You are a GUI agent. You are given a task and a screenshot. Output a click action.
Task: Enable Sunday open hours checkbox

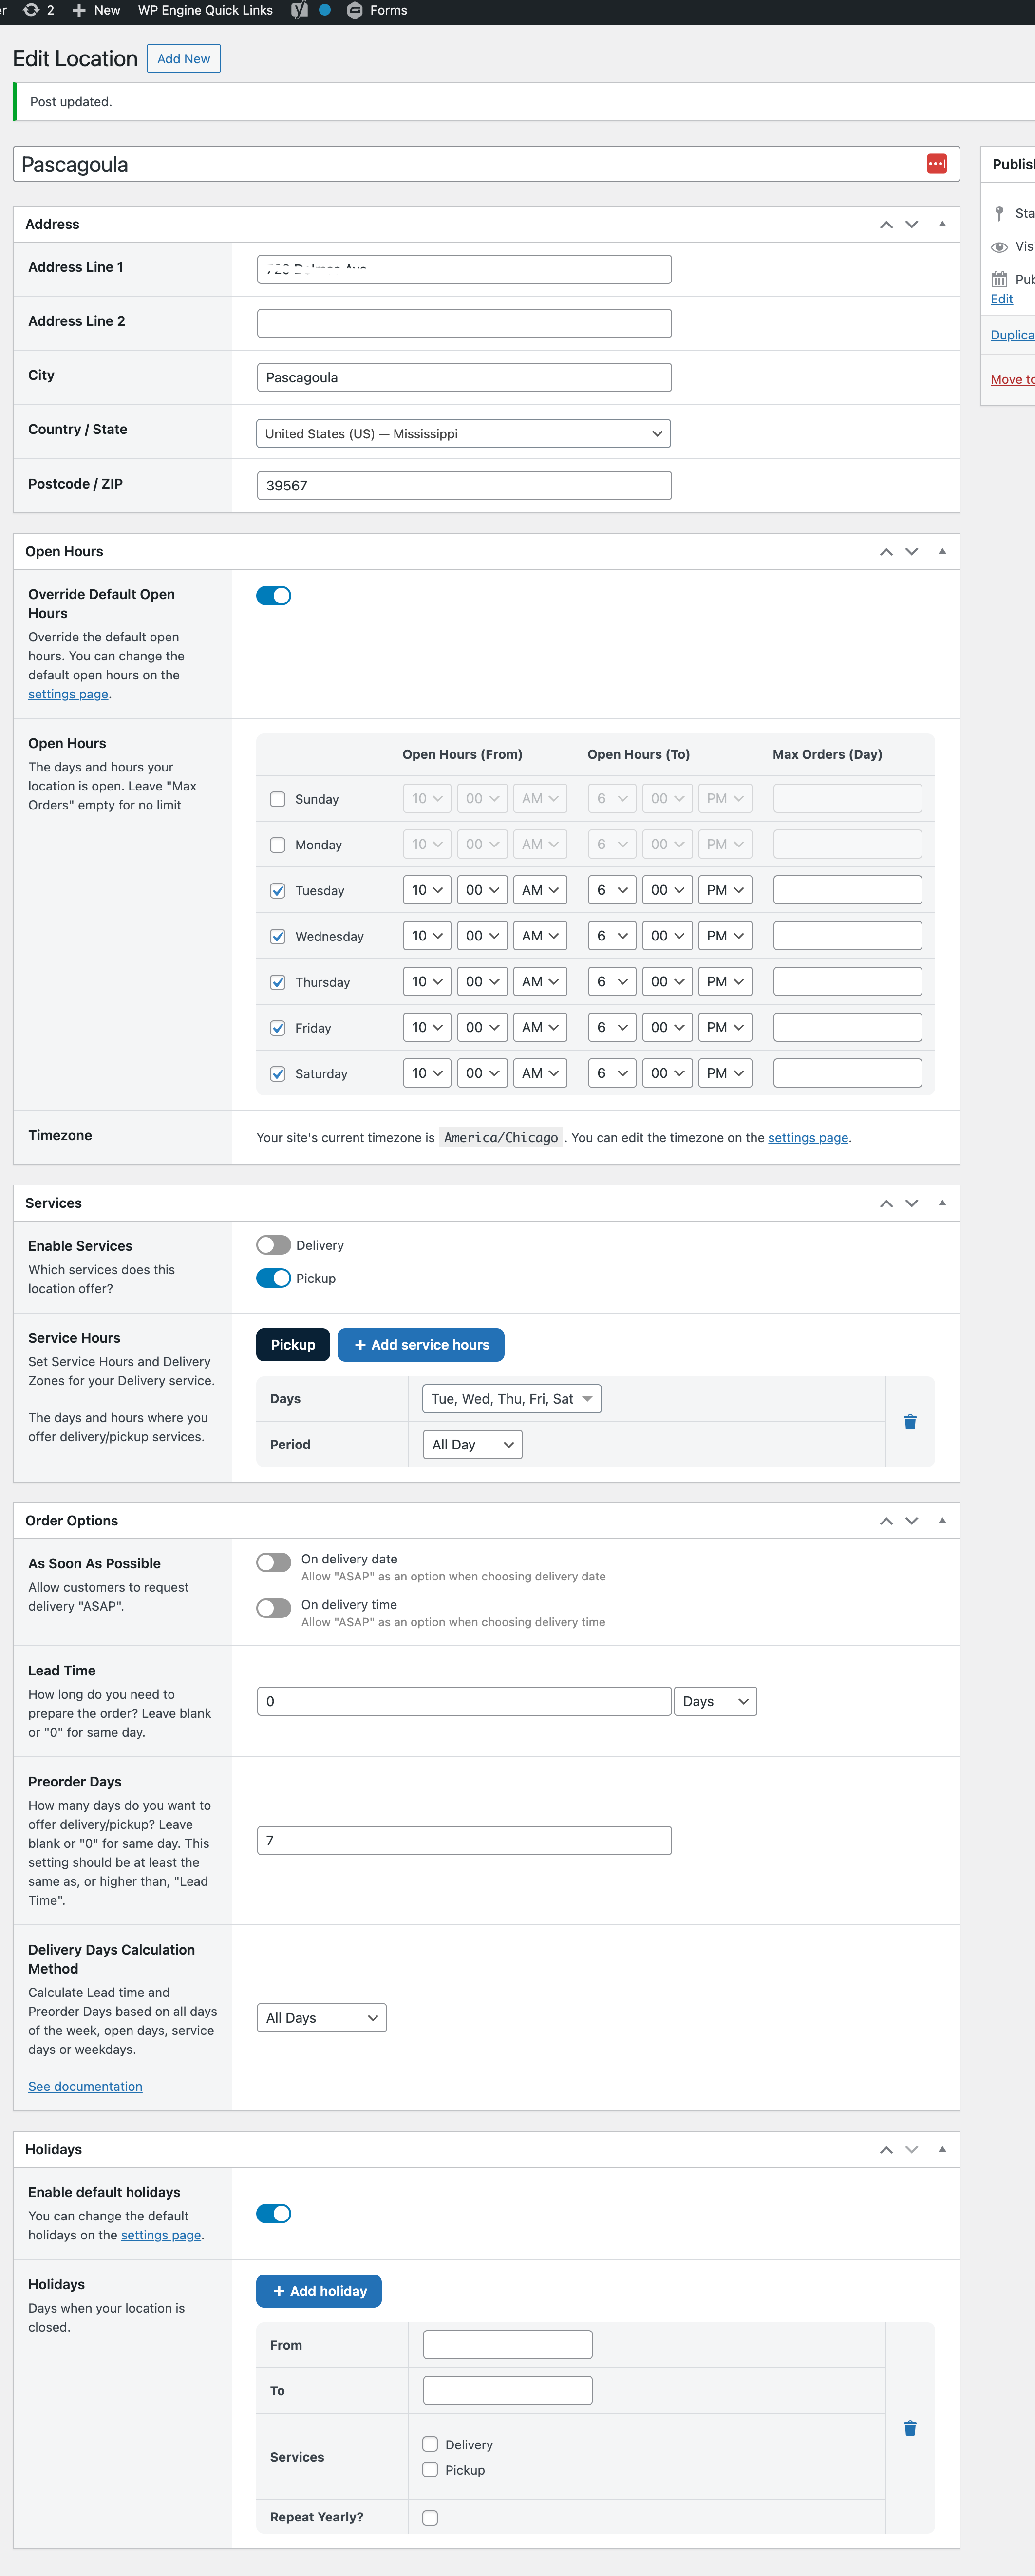click(278, 799)
